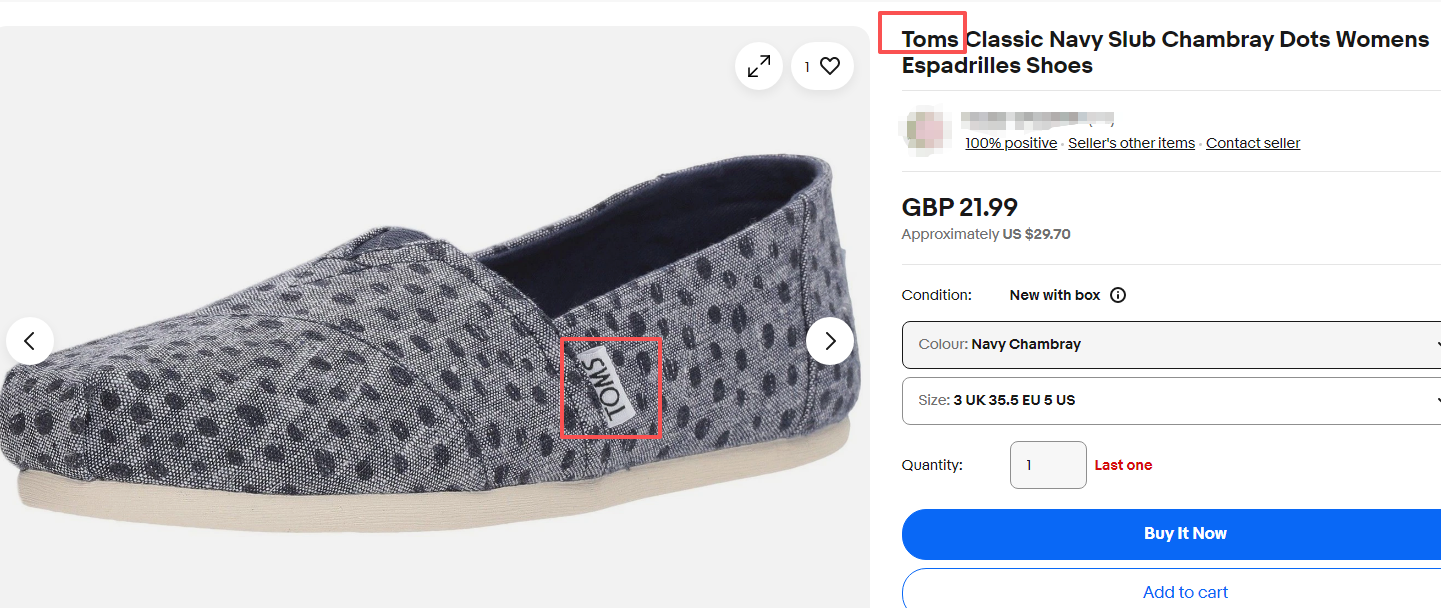Open the Contact seller link
Screen dimensions: 1441x608
[x=1253, y=143]
